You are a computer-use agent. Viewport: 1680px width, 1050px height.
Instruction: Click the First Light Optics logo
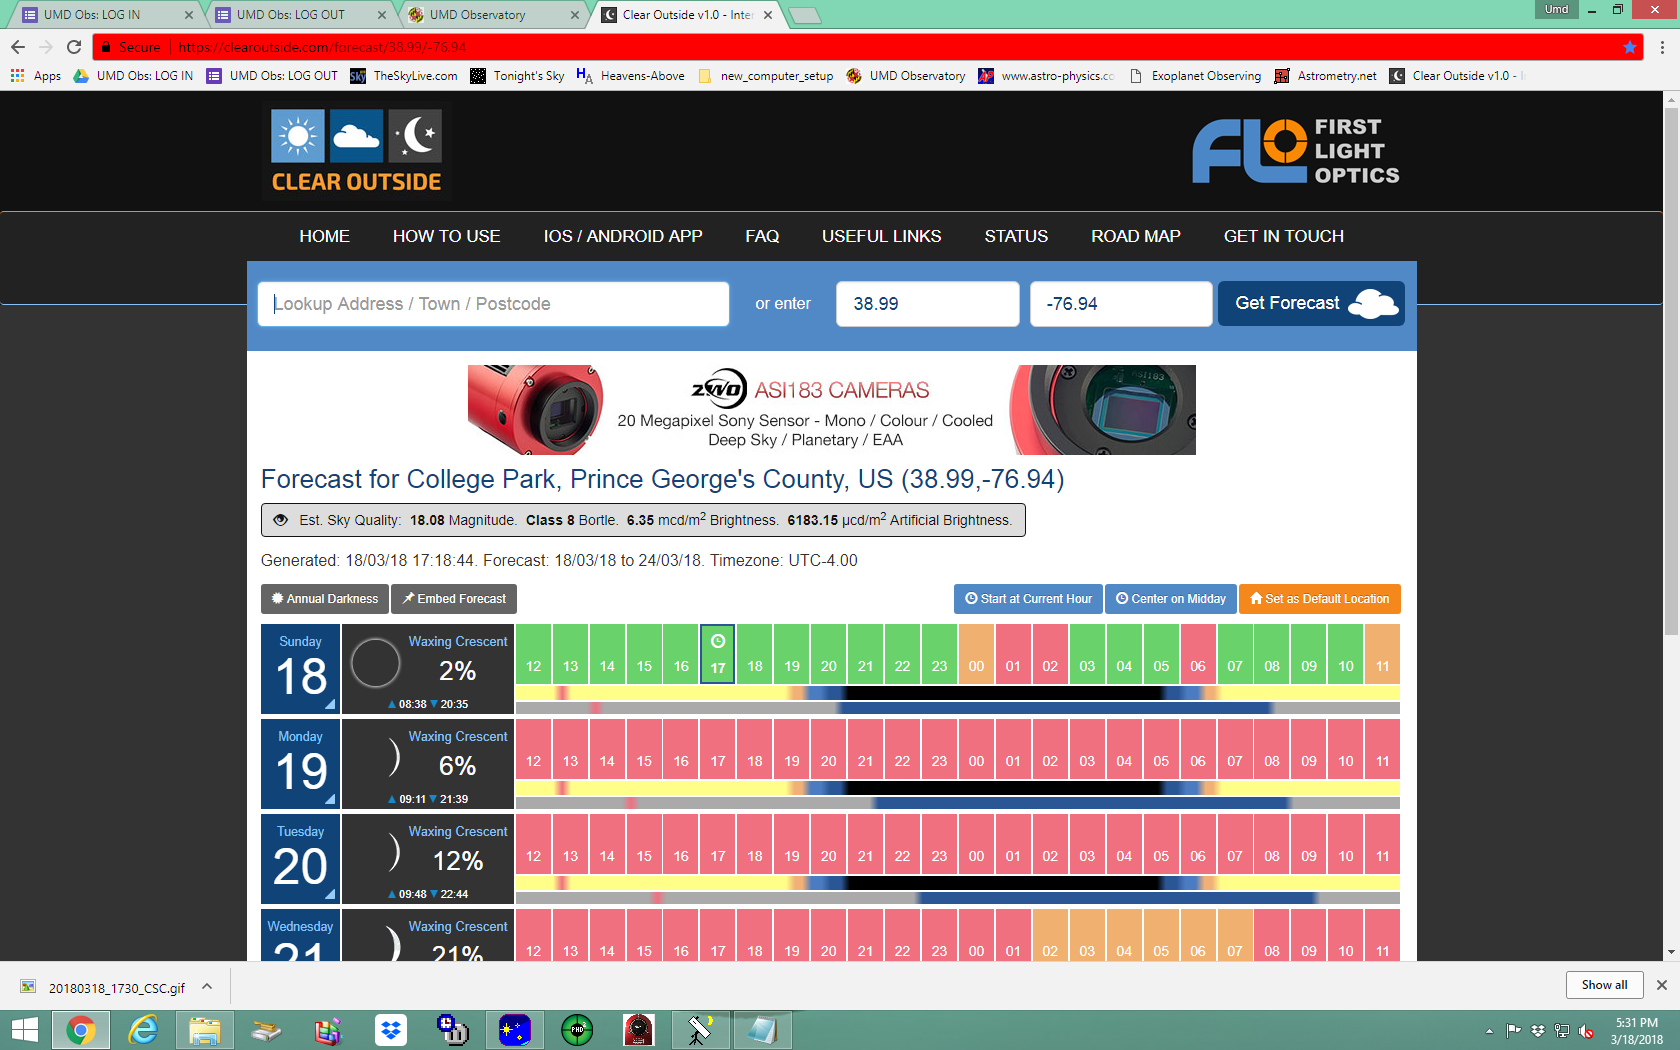[1295, 151]
